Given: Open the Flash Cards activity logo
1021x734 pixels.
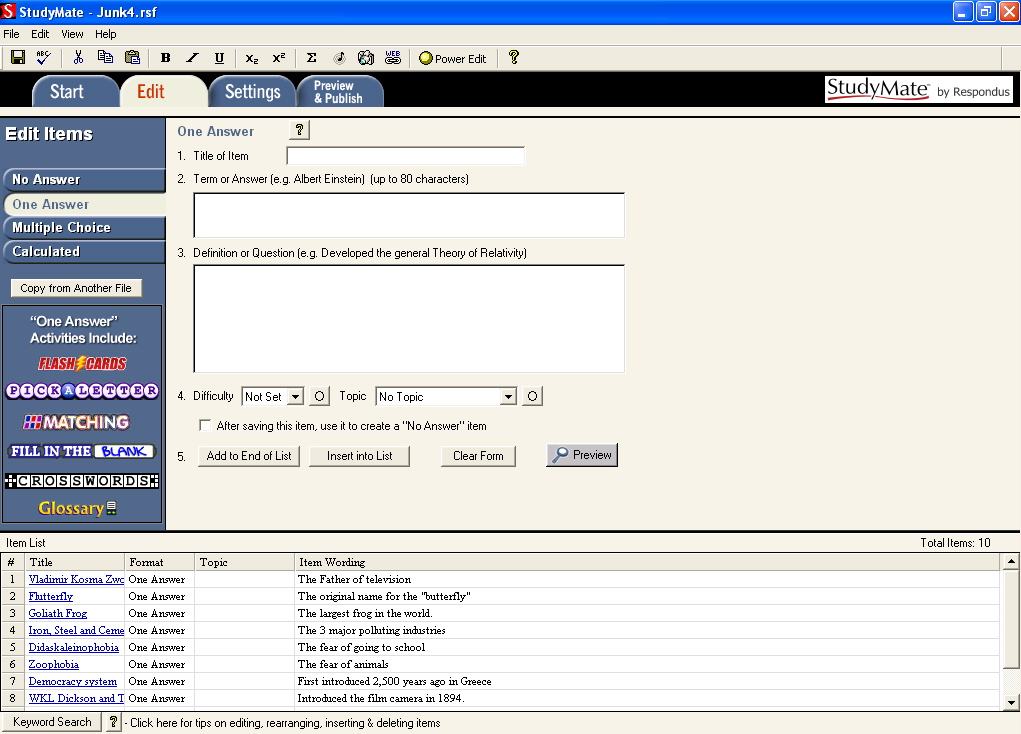Looking at the screenshot, I should coord(82,363).
